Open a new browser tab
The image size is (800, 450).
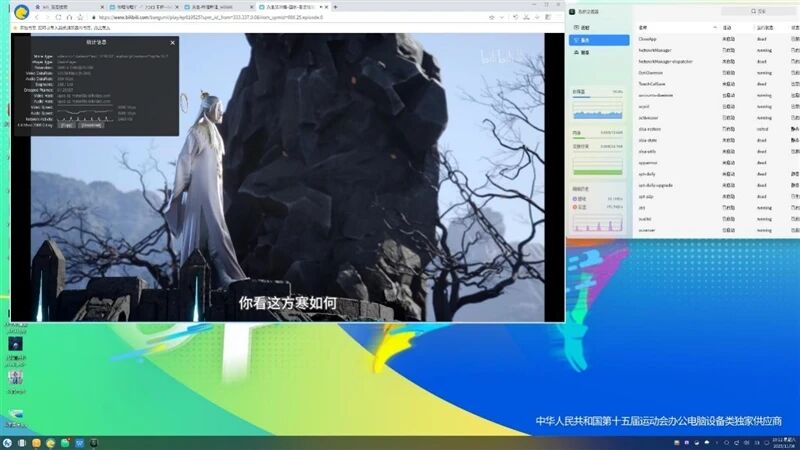(x=334, y=7)
